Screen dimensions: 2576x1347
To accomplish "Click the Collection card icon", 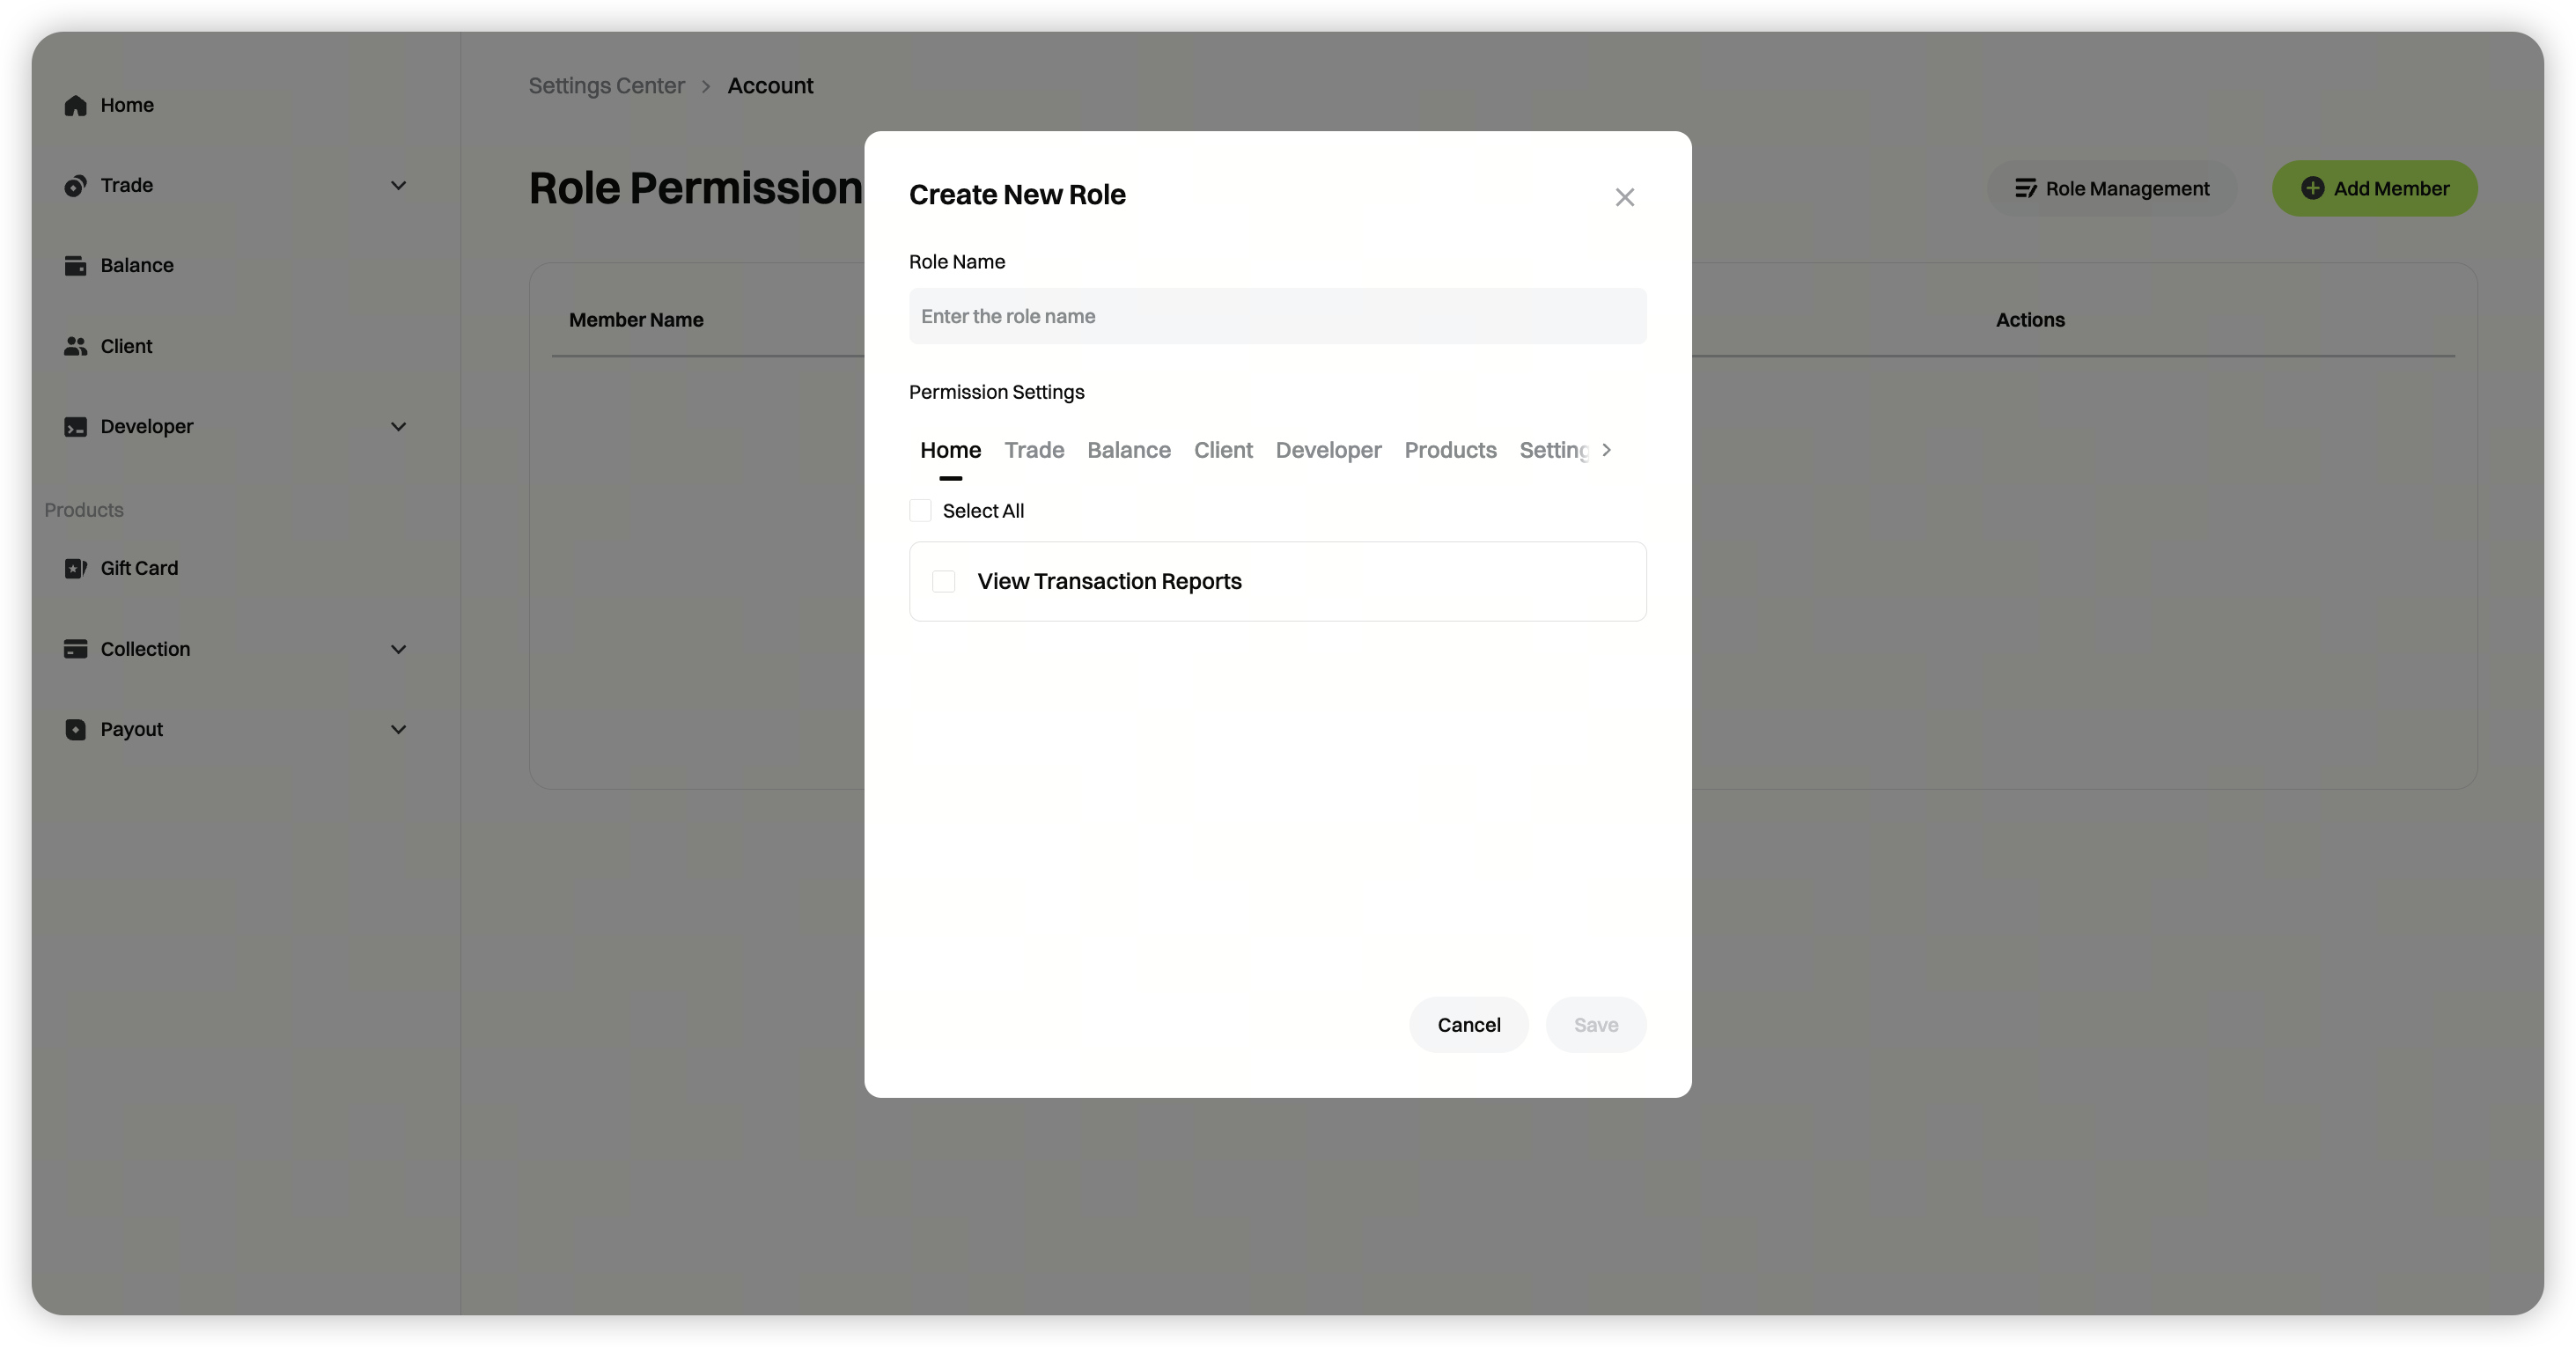I will [x=75, y=649].
